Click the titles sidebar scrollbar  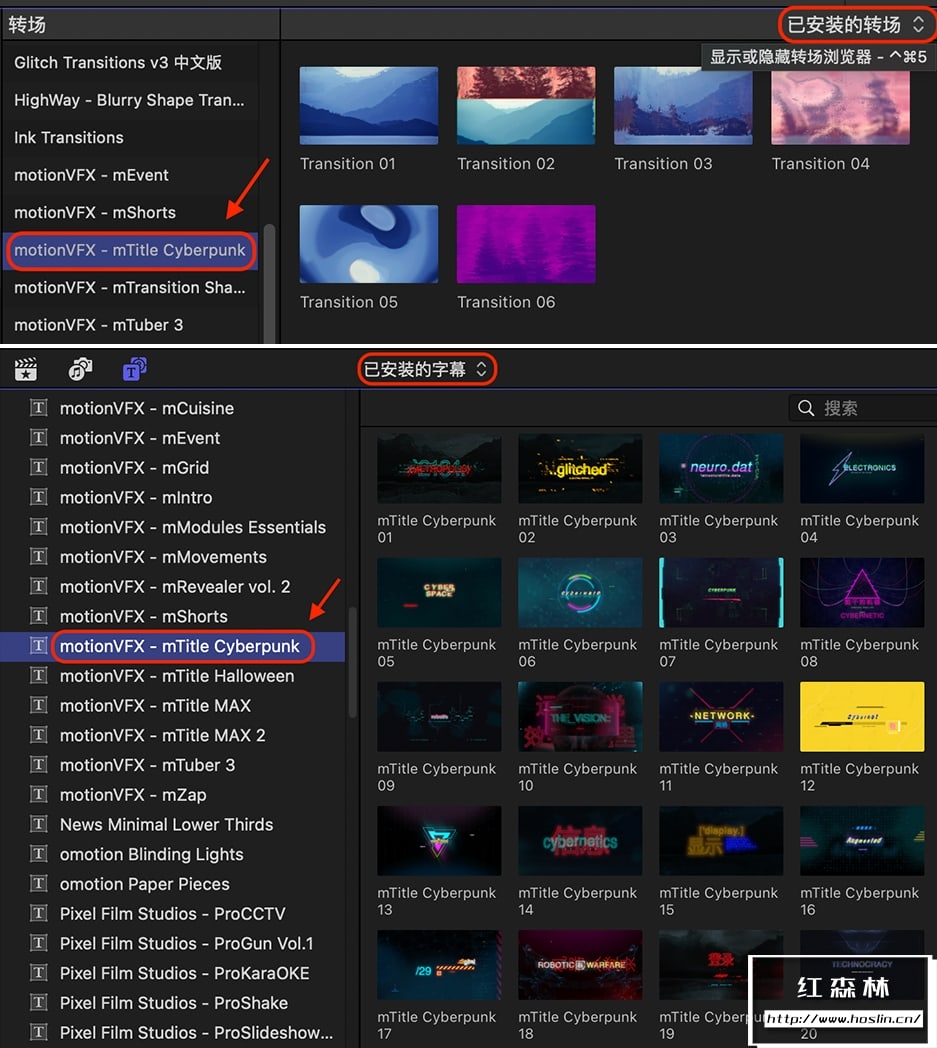pos(352,662)
